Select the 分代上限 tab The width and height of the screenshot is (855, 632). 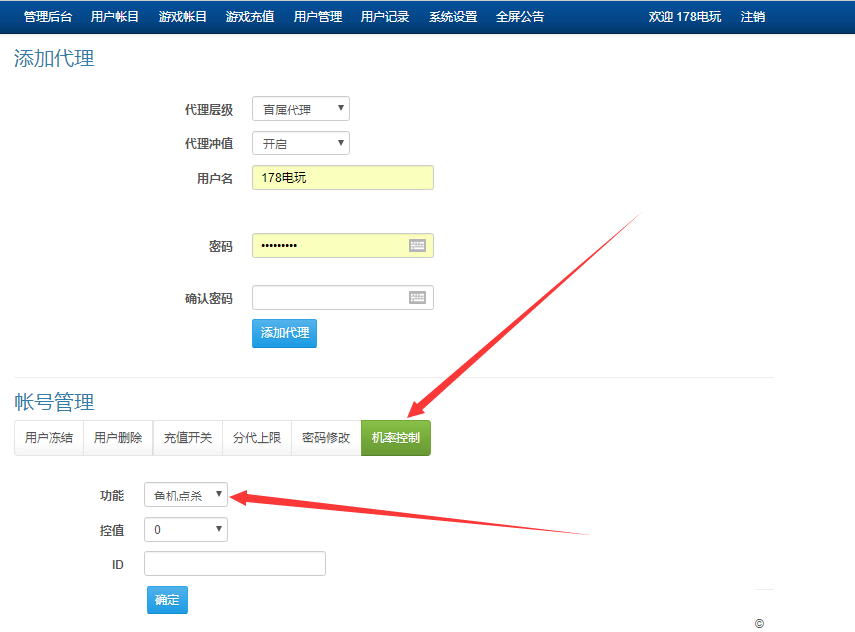click(256, 437)
